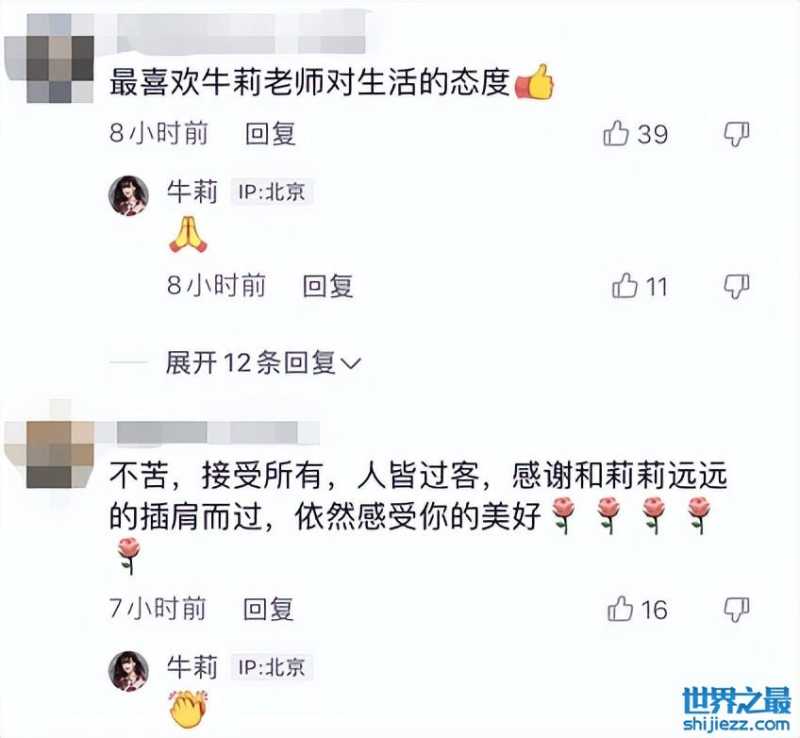
Task: Open 牛莉 username in the bottom reply
Action: 192,667
